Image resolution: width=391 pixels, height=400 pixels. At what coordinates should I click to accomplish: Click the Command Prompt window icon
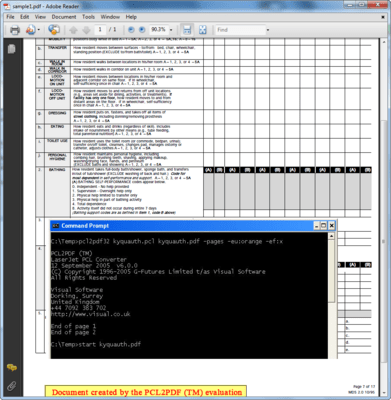pos(56,226)
